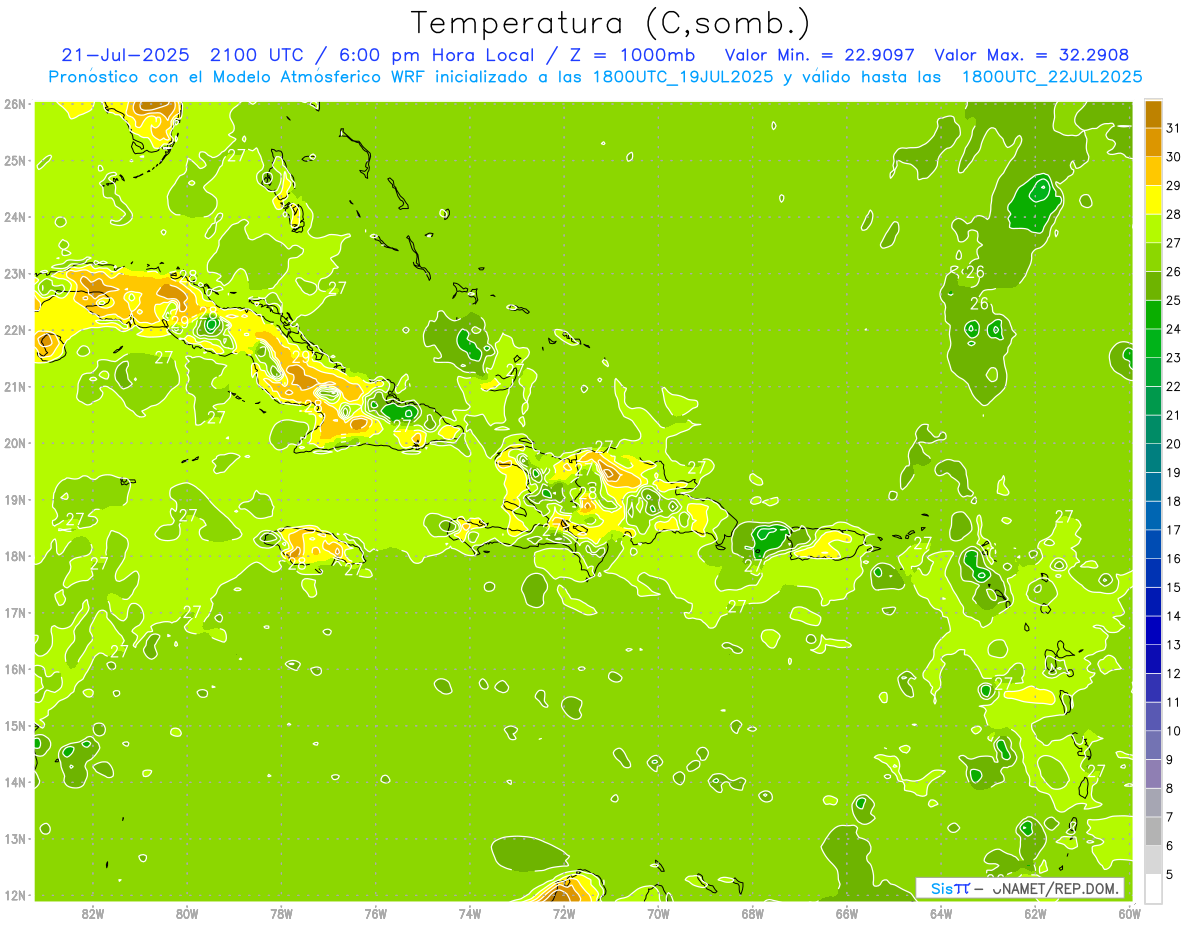The image size is (1200, 927).
Task: Click the 18N latitude axis label
Action: tap(14, 556)
